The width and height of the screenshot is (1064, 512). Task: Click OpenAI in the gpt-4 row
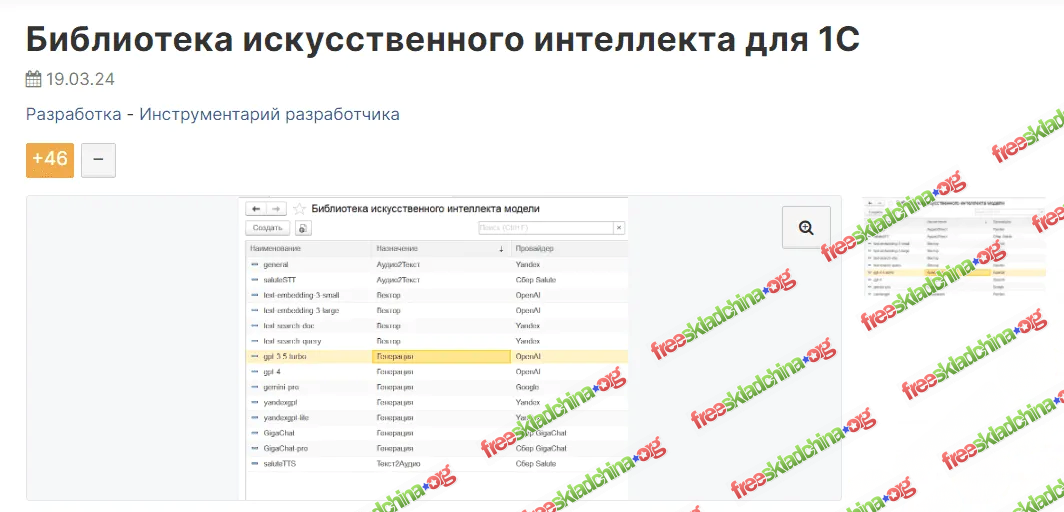tap(528, 372)
